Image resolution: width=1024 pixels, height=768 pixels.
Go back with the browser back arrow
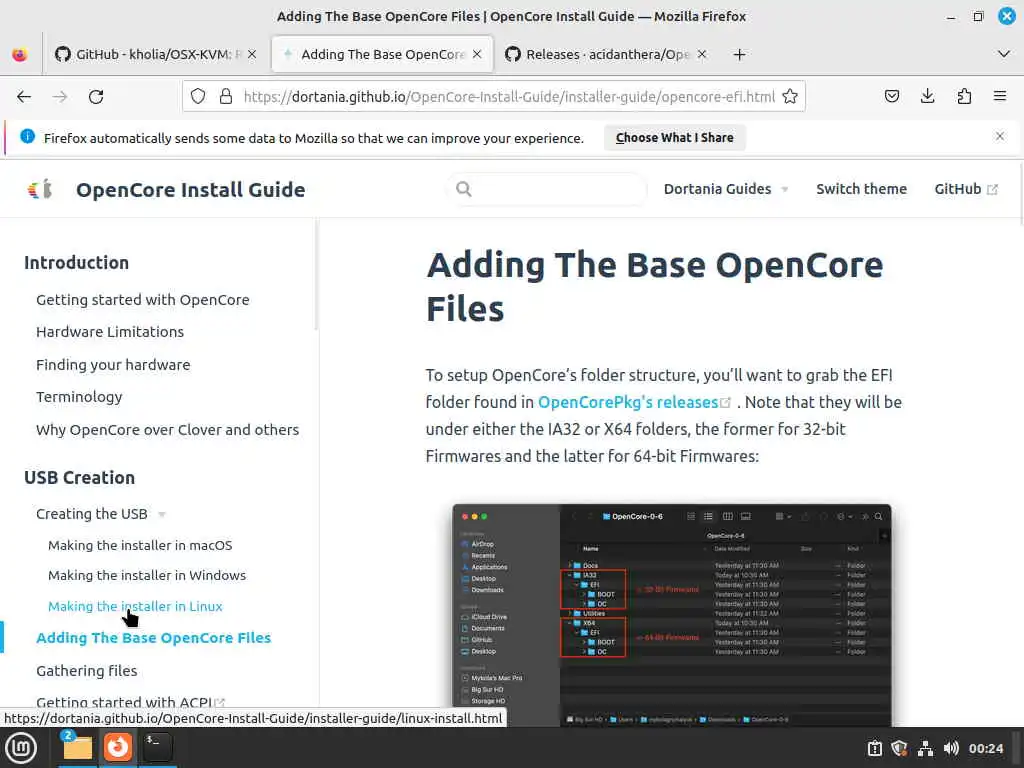(x=24, y=97)
